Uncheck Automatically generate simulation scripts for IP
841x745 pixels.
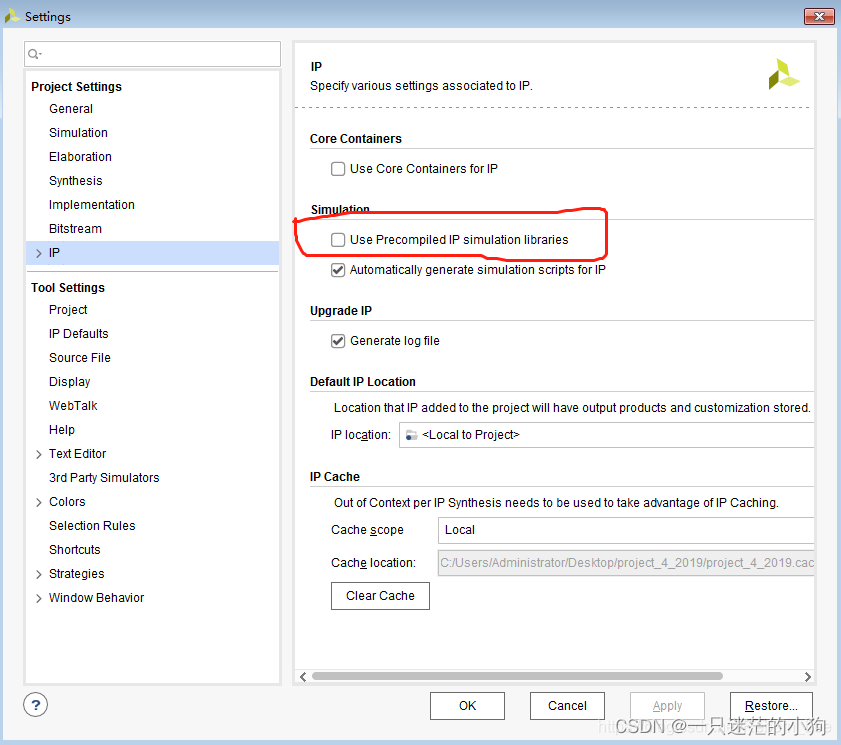pyautogui.click(x=338, y=269)
